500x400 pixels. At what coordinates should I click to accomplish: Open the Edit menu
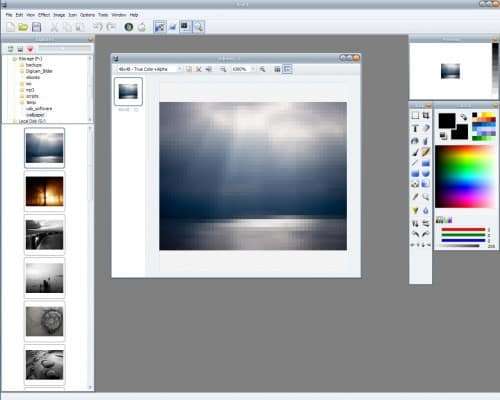tap(19, 15)
